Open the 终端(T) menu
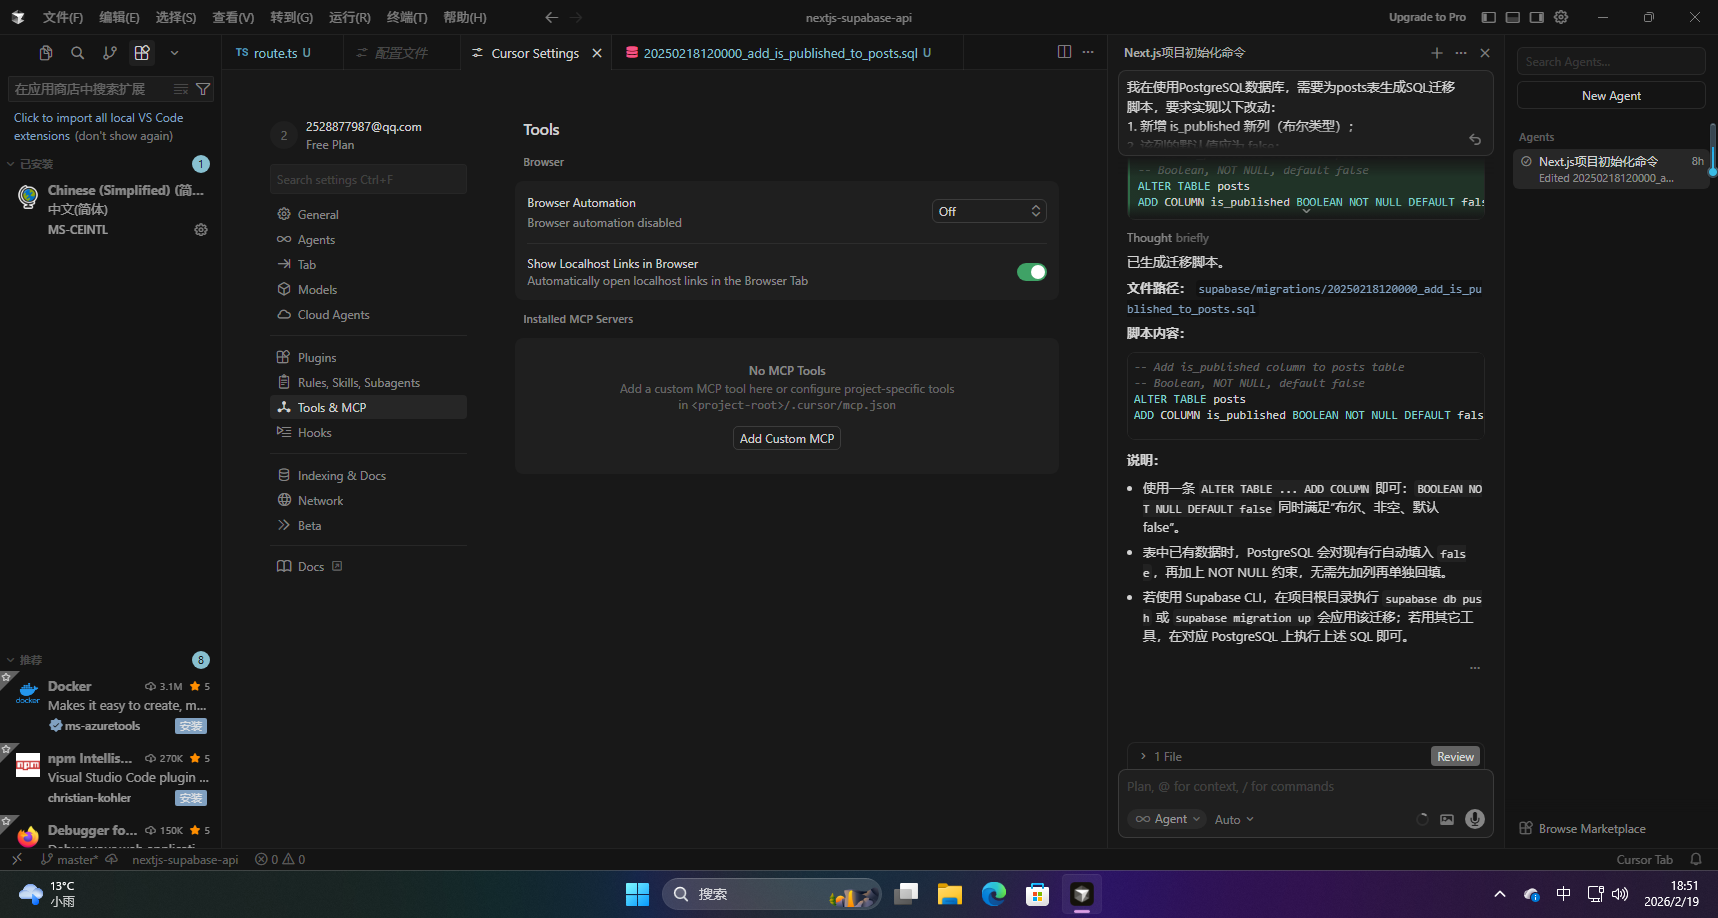This screenshot has height=918, width=1718. click(x=407, y=17)
